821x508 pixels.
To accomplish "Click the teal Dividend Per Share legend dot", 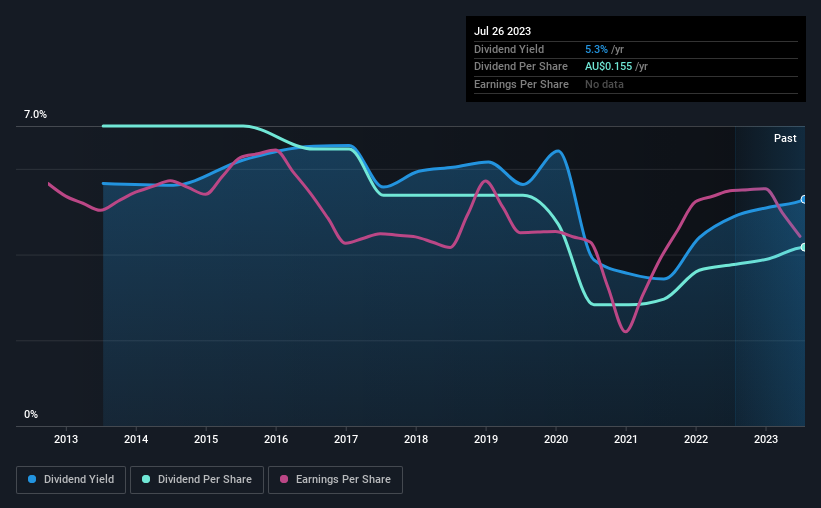I will tap(146, 479).
